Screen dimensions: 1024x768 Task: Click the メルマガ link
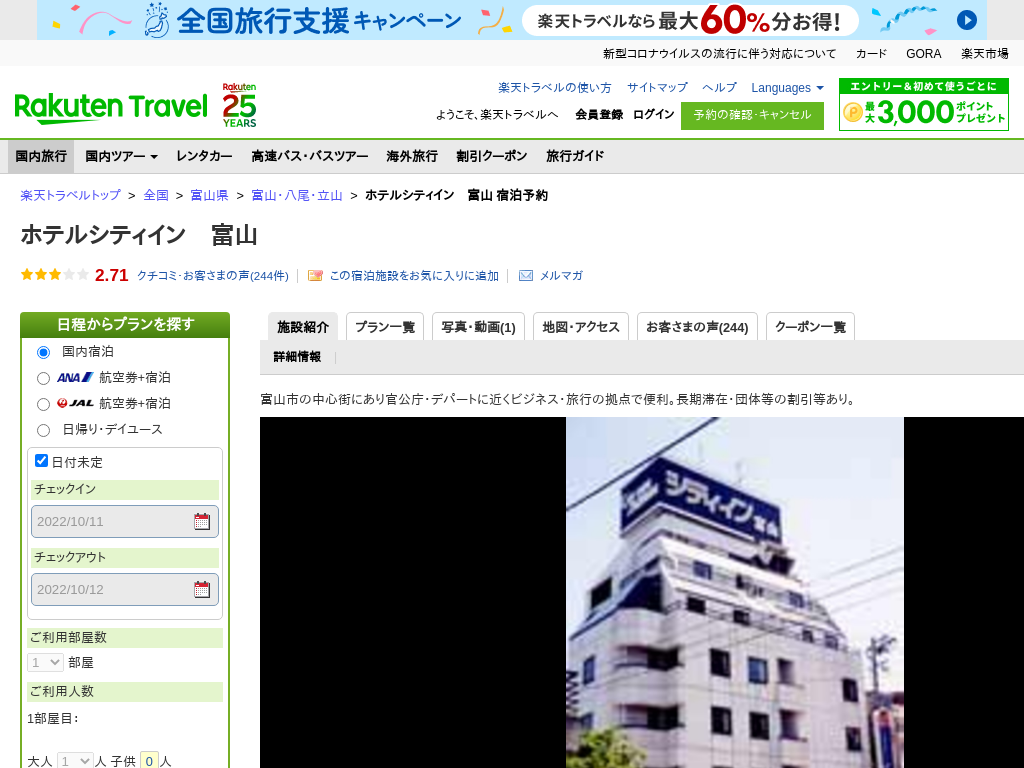(561, 276)
